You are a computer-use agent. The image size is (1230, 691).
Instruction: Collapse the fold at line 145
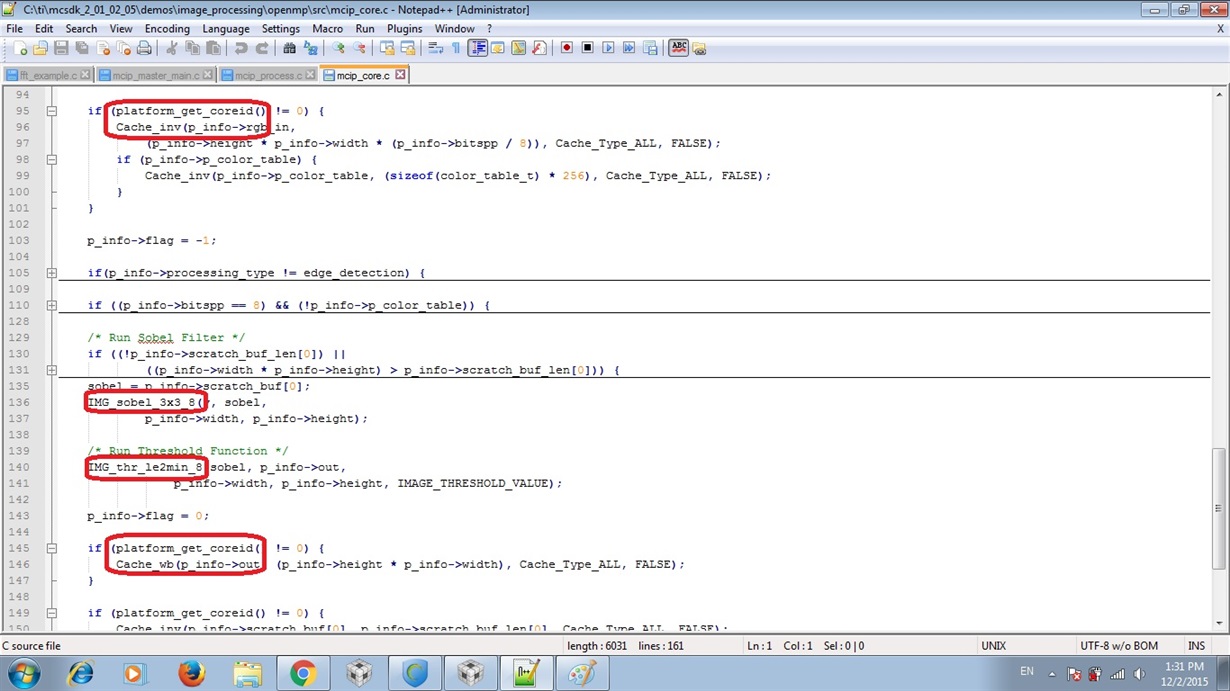click(52, 548)
